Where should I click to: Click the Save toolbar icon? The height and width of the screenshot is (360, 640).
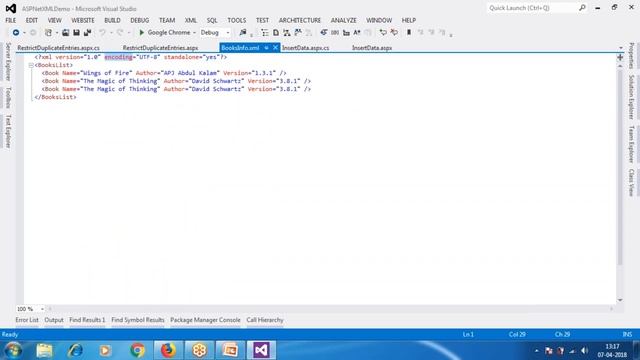coord(76,33)
